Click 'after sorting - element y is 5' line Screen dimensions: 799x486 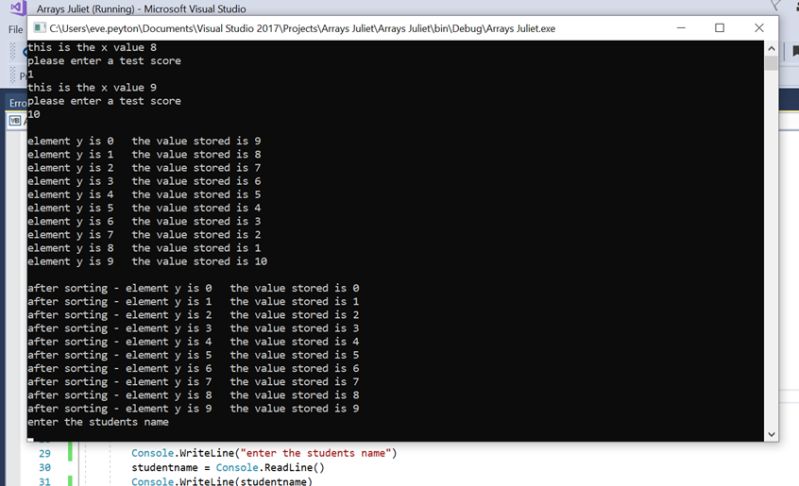coord(193,355)
